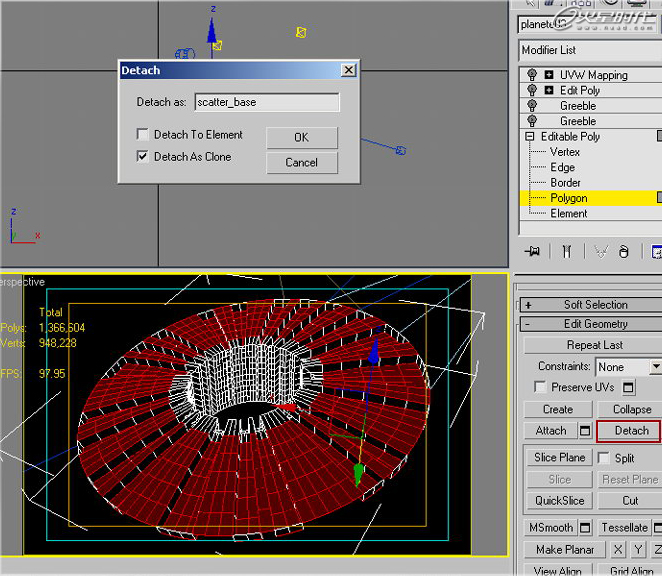Image resolution: width=662 pixels, height=576 pixels.
Task: Open Preserve UVs settings box icon
Action: point(629,387)
